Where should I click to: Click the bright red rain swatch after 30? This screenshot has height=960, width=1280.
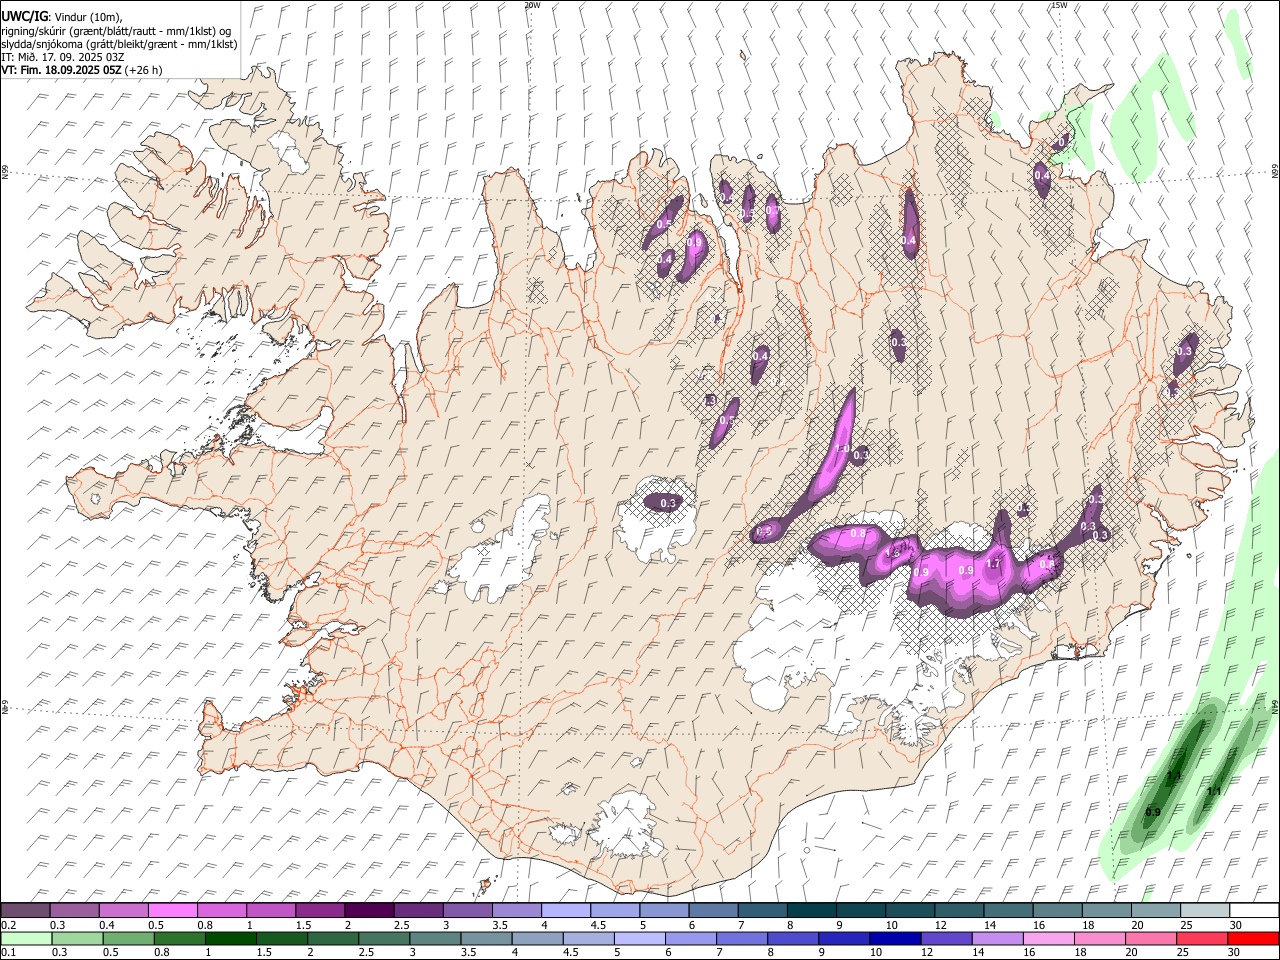(1253, 938)
